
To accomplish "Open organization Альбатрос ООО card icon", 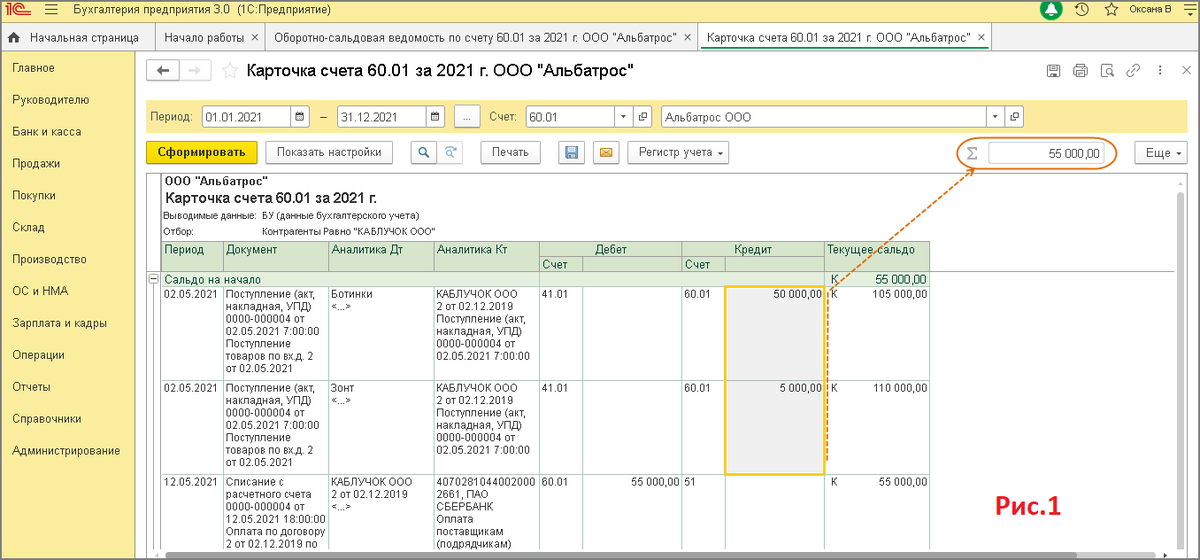I will point(1014,117).
